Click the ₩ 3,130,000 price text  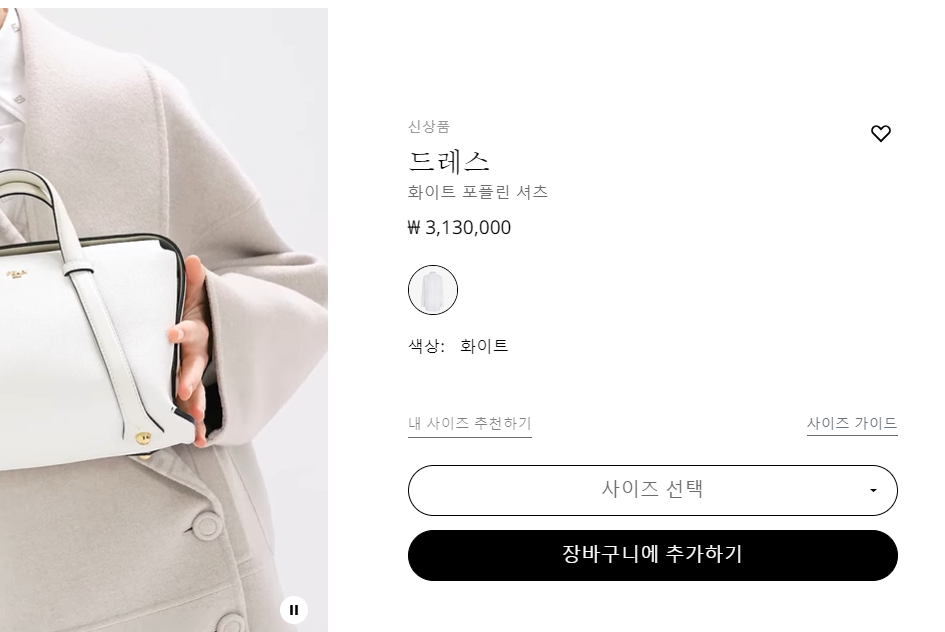click(459, 228)
